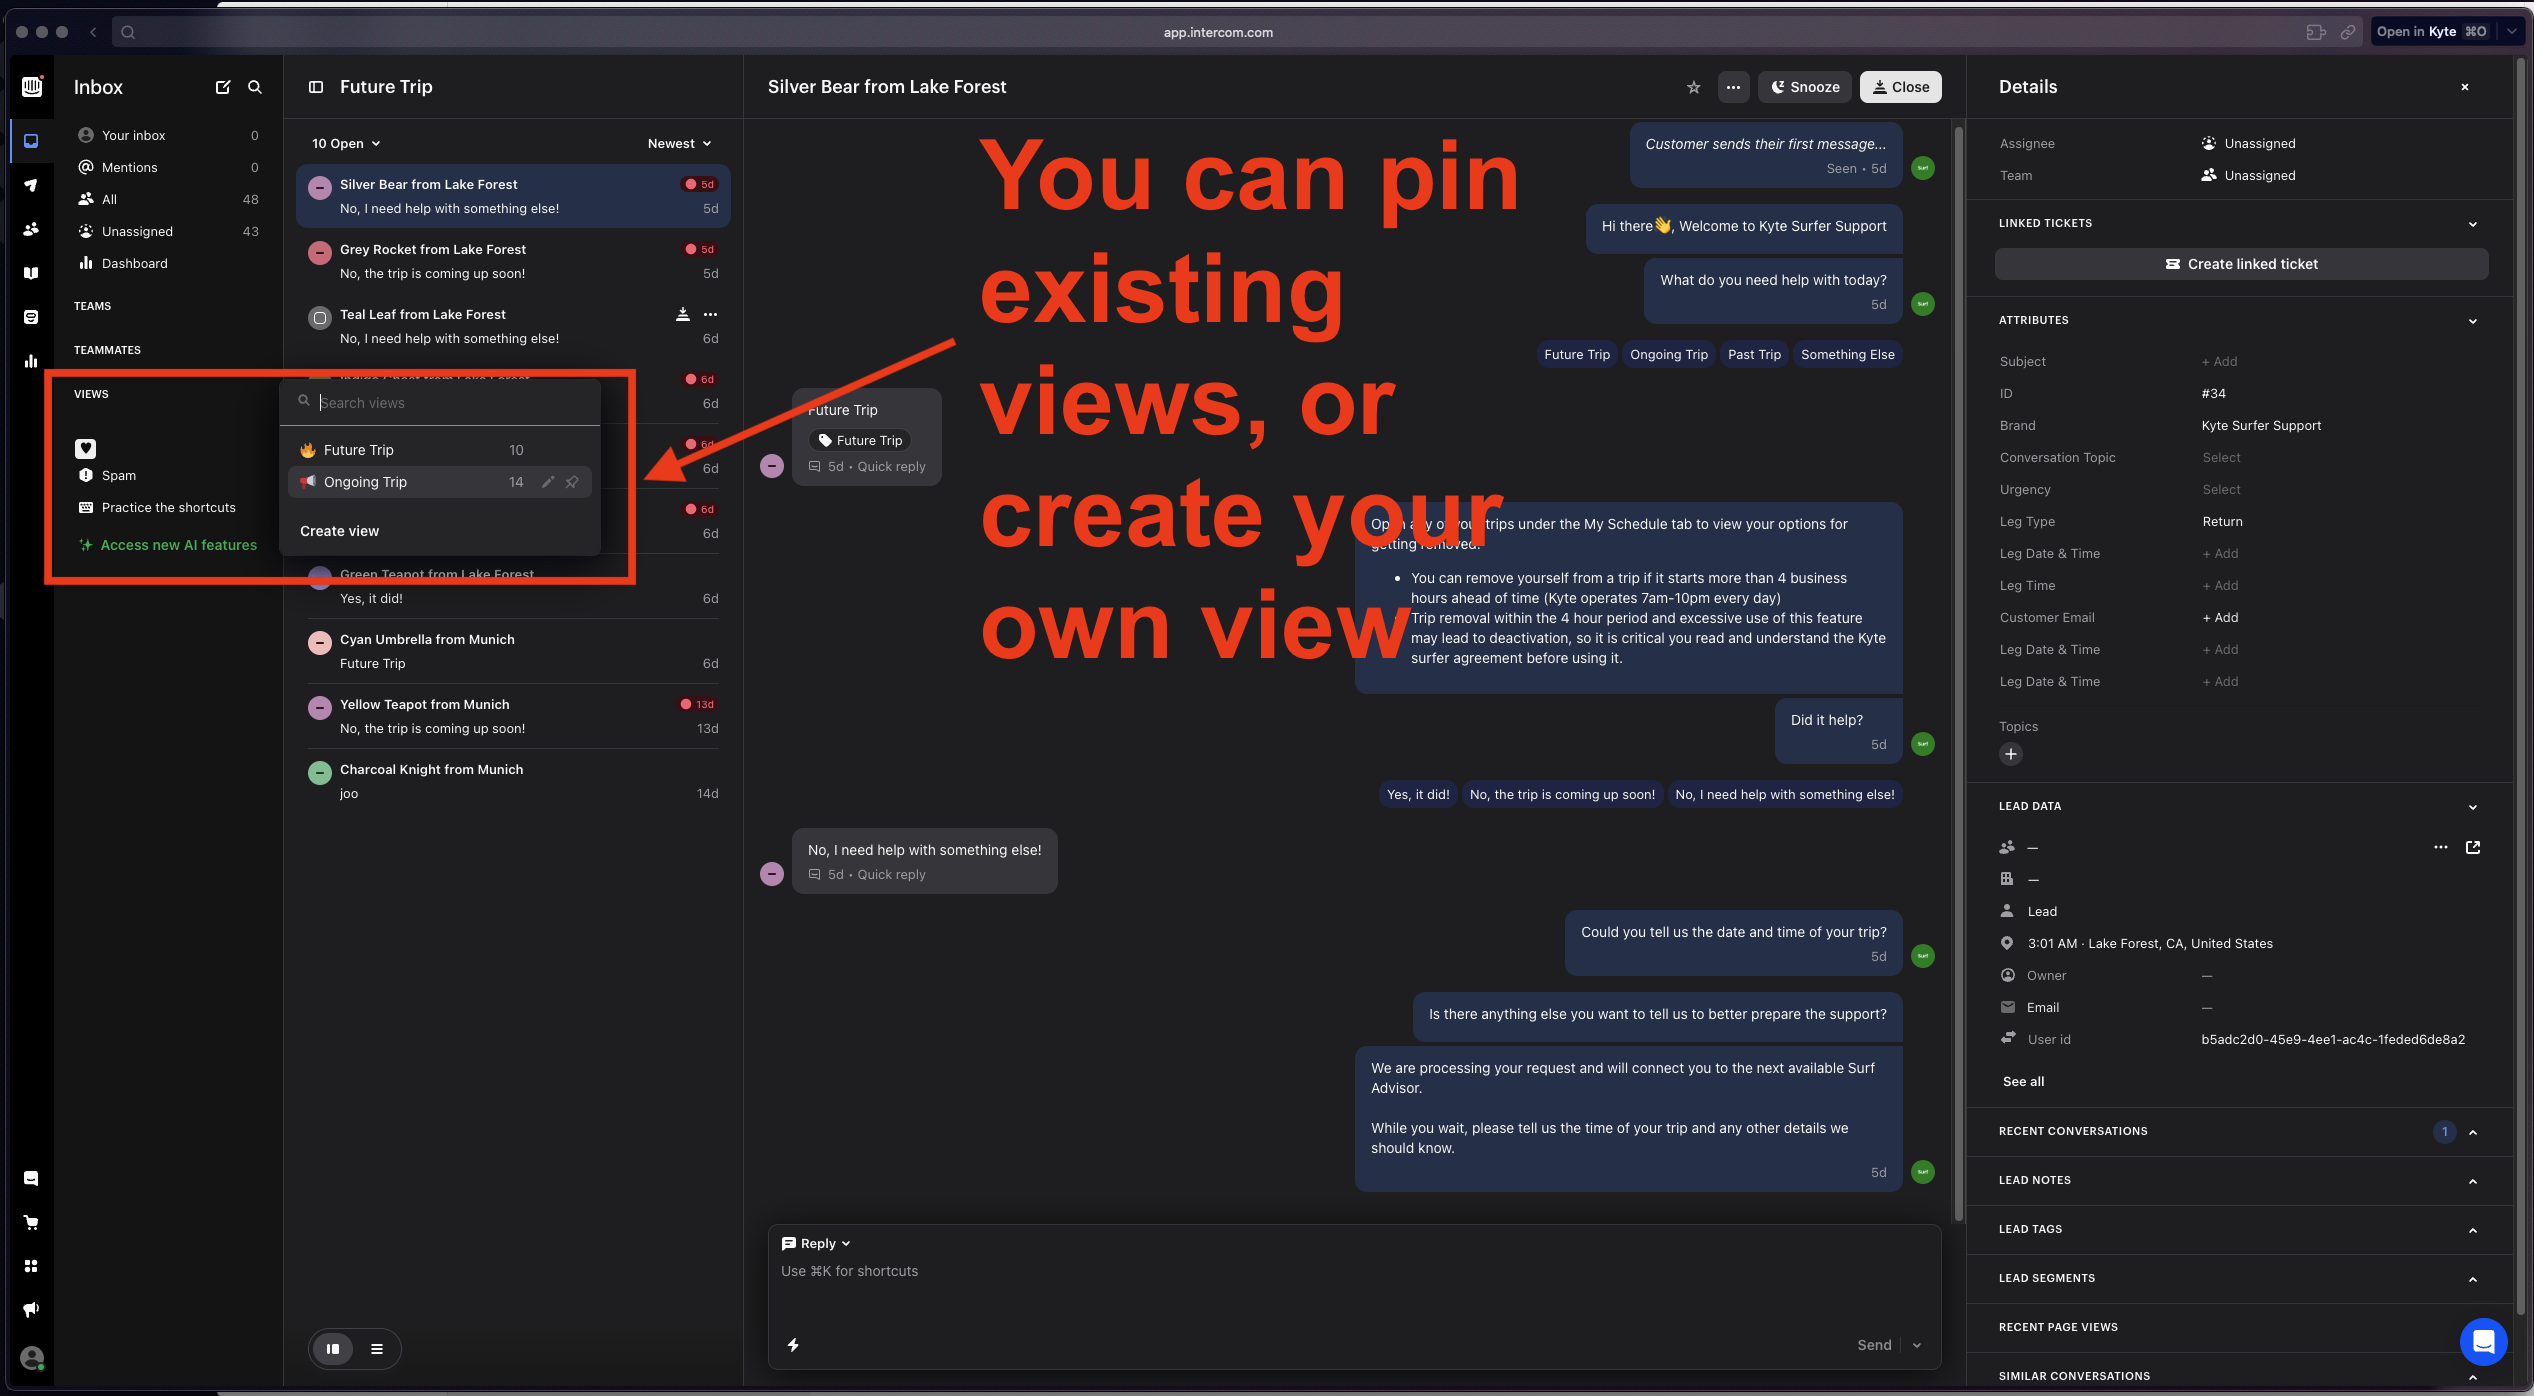Open the Newest sort dropdown
The width and height of the screenshot is (2534, 1396).
click(679, 143)
